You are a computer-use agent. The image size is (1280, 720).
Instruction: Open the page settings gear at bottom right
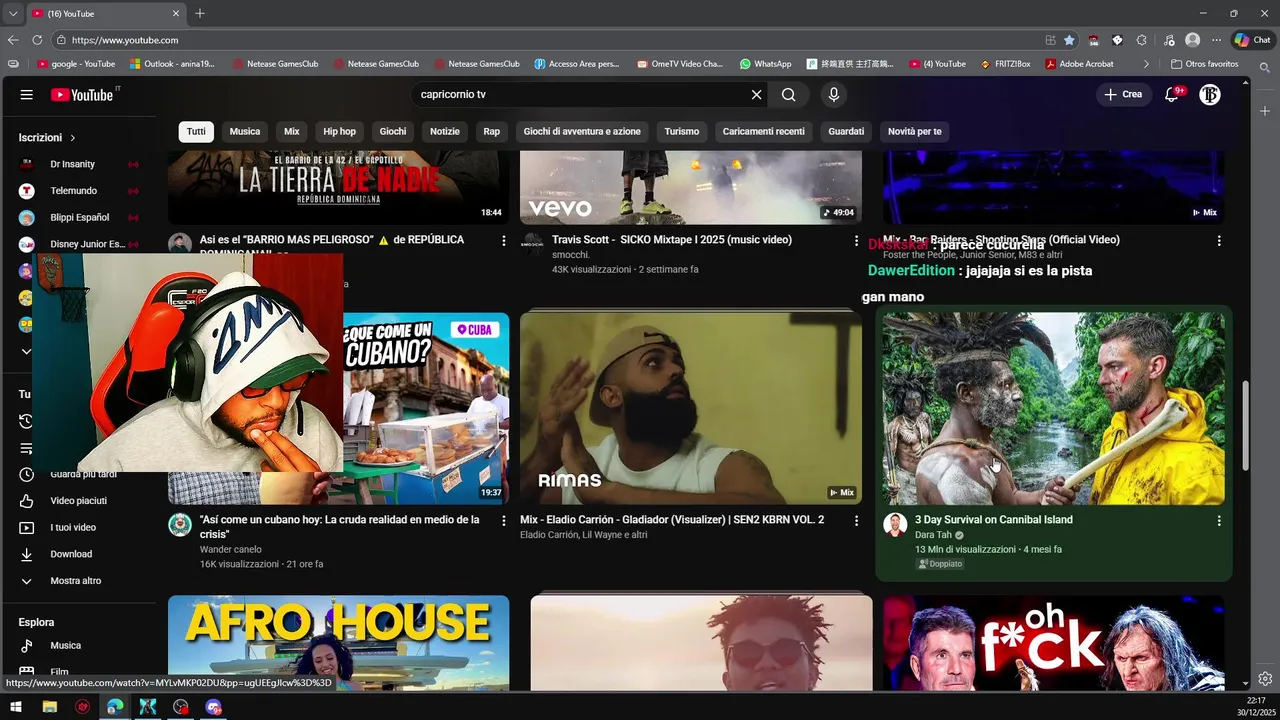point(1265,678)
